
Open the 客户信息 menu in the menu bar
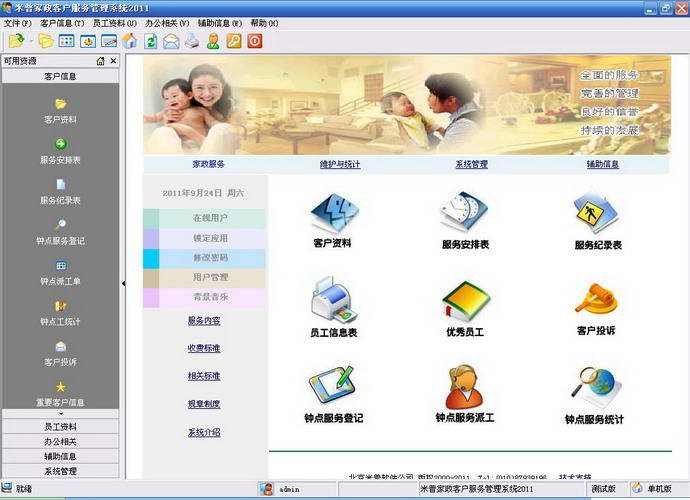[x=62, y=23]
